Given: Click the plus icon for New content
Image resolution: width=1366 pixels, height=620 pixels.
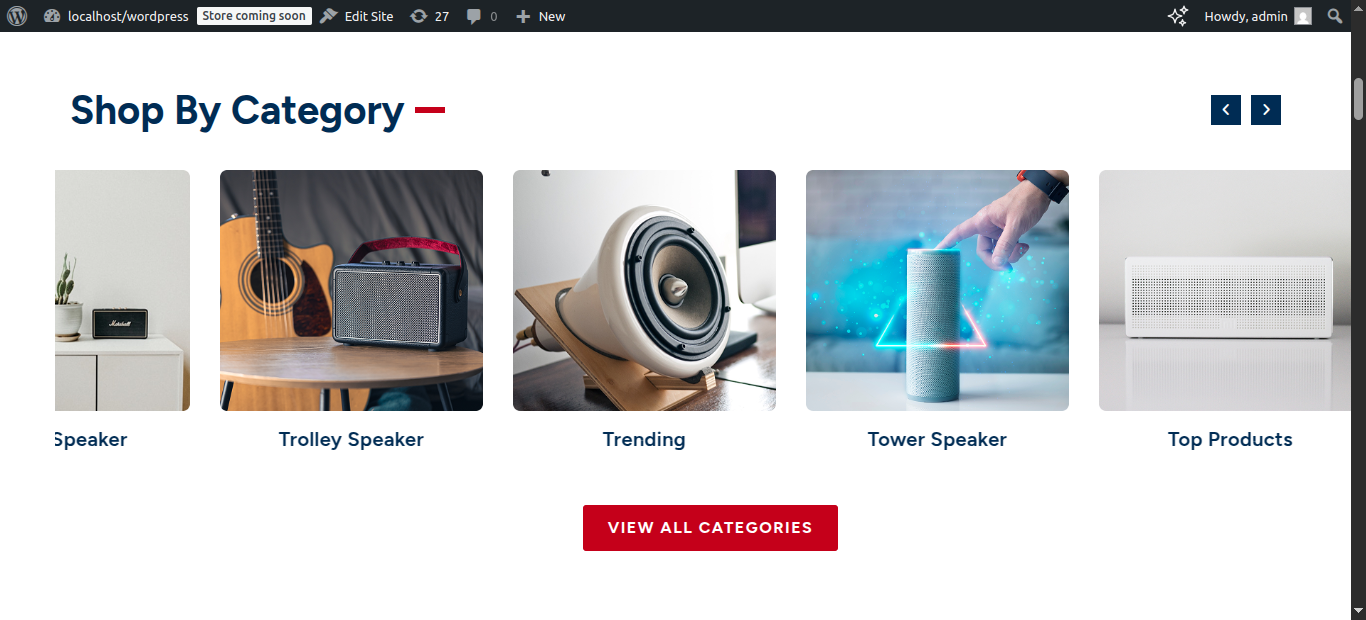Looking at the screenshot, I should coord(523,16).
